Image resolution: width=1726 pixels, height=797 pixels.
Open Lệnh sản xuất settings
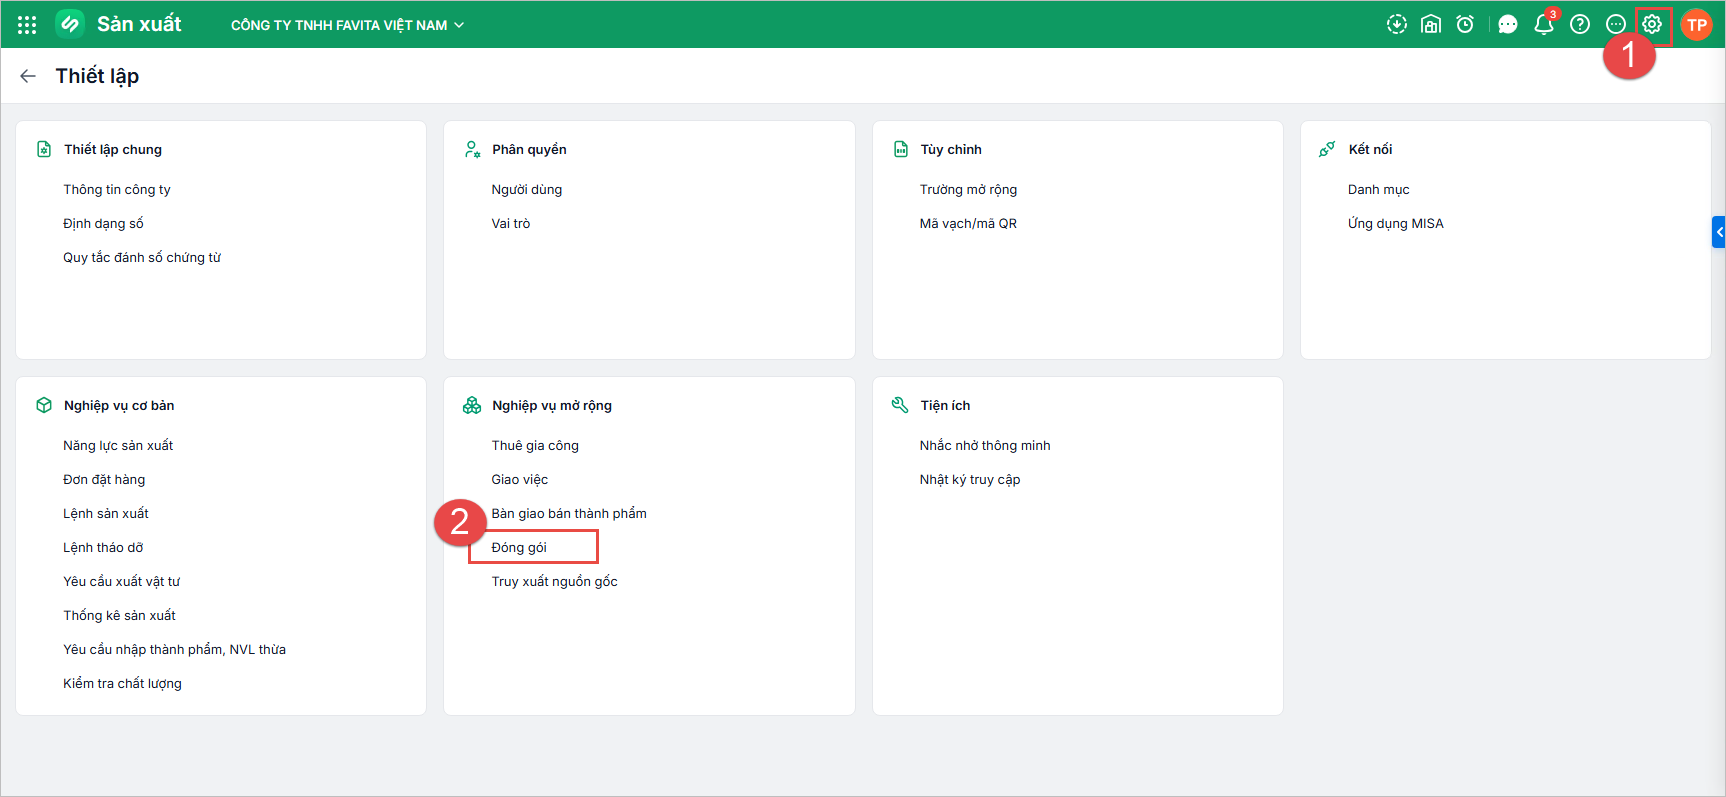point(106,513)
